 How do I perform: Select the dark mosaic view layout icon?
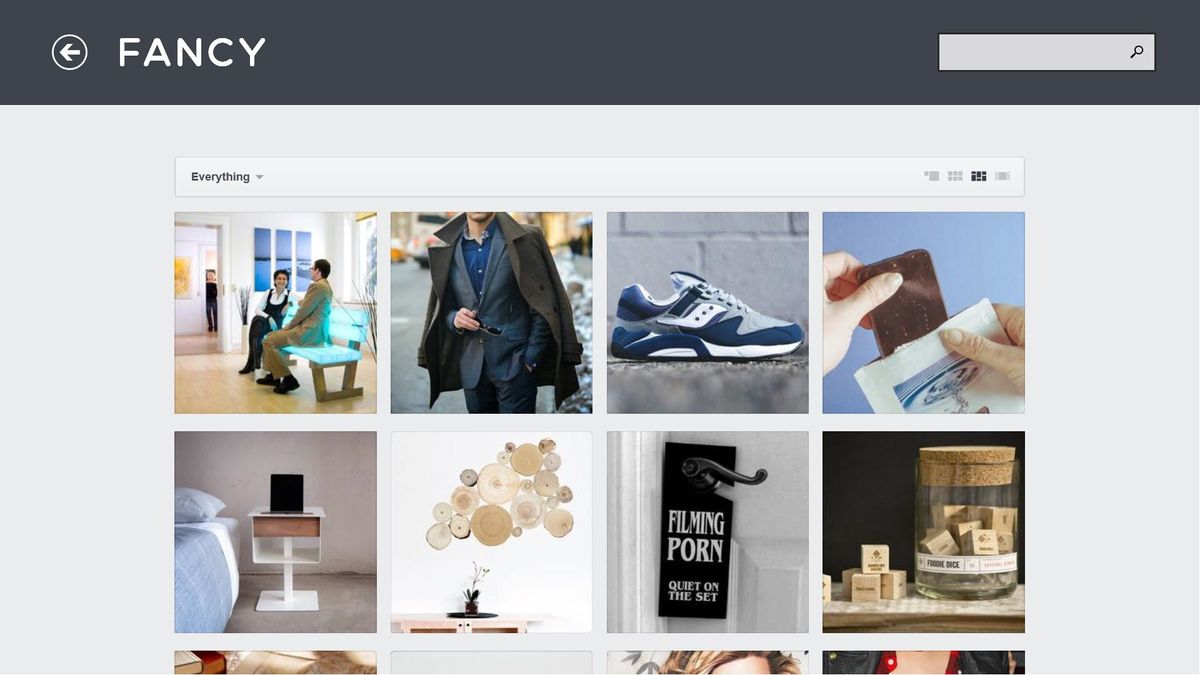[x=979, y=176]
